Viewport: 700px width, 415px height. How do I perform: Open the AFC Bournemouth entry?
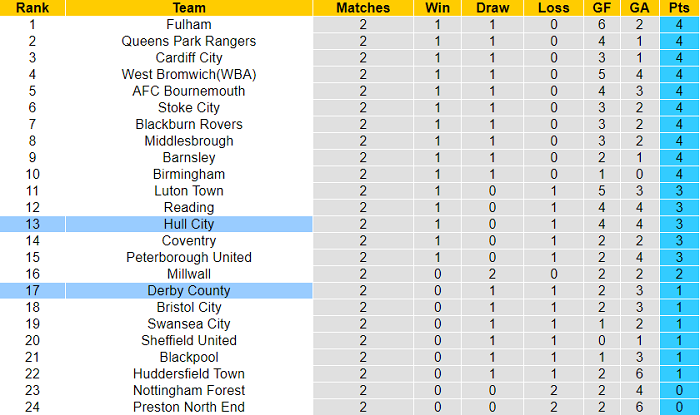188,91
